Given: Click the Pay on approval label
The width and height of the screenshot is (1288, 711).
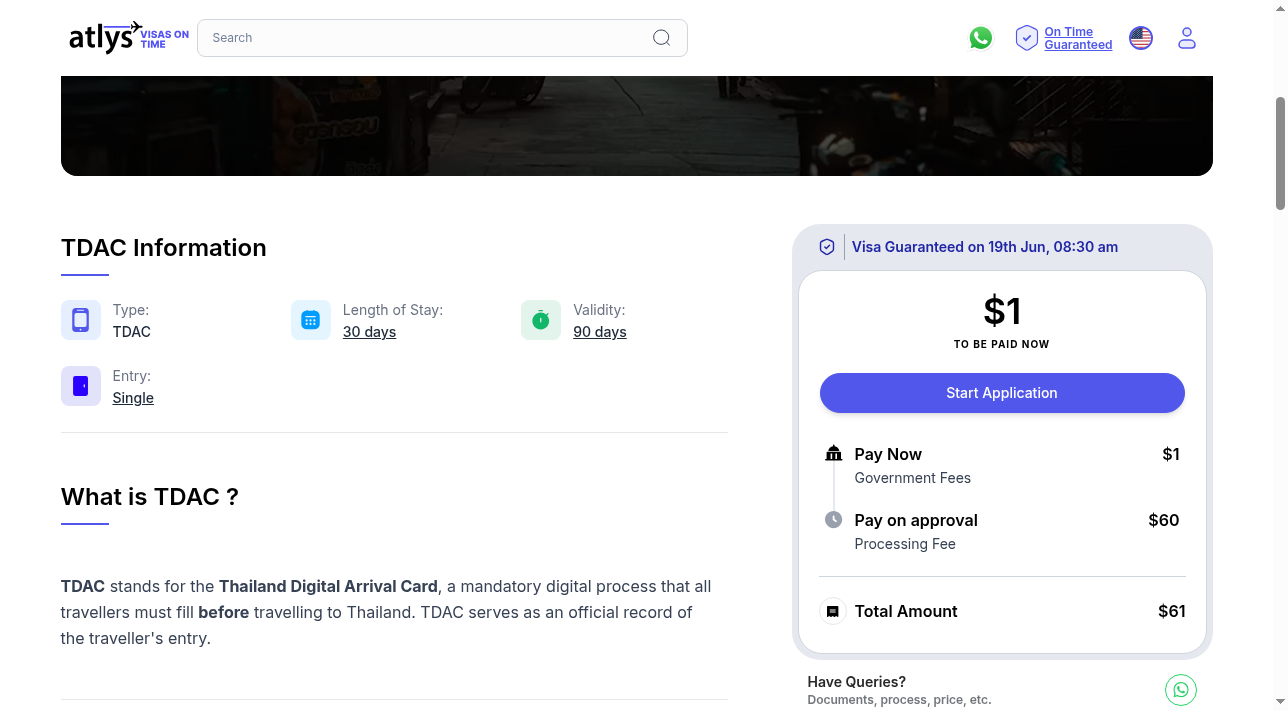Looking at the screenshot, I should point(916,520).
